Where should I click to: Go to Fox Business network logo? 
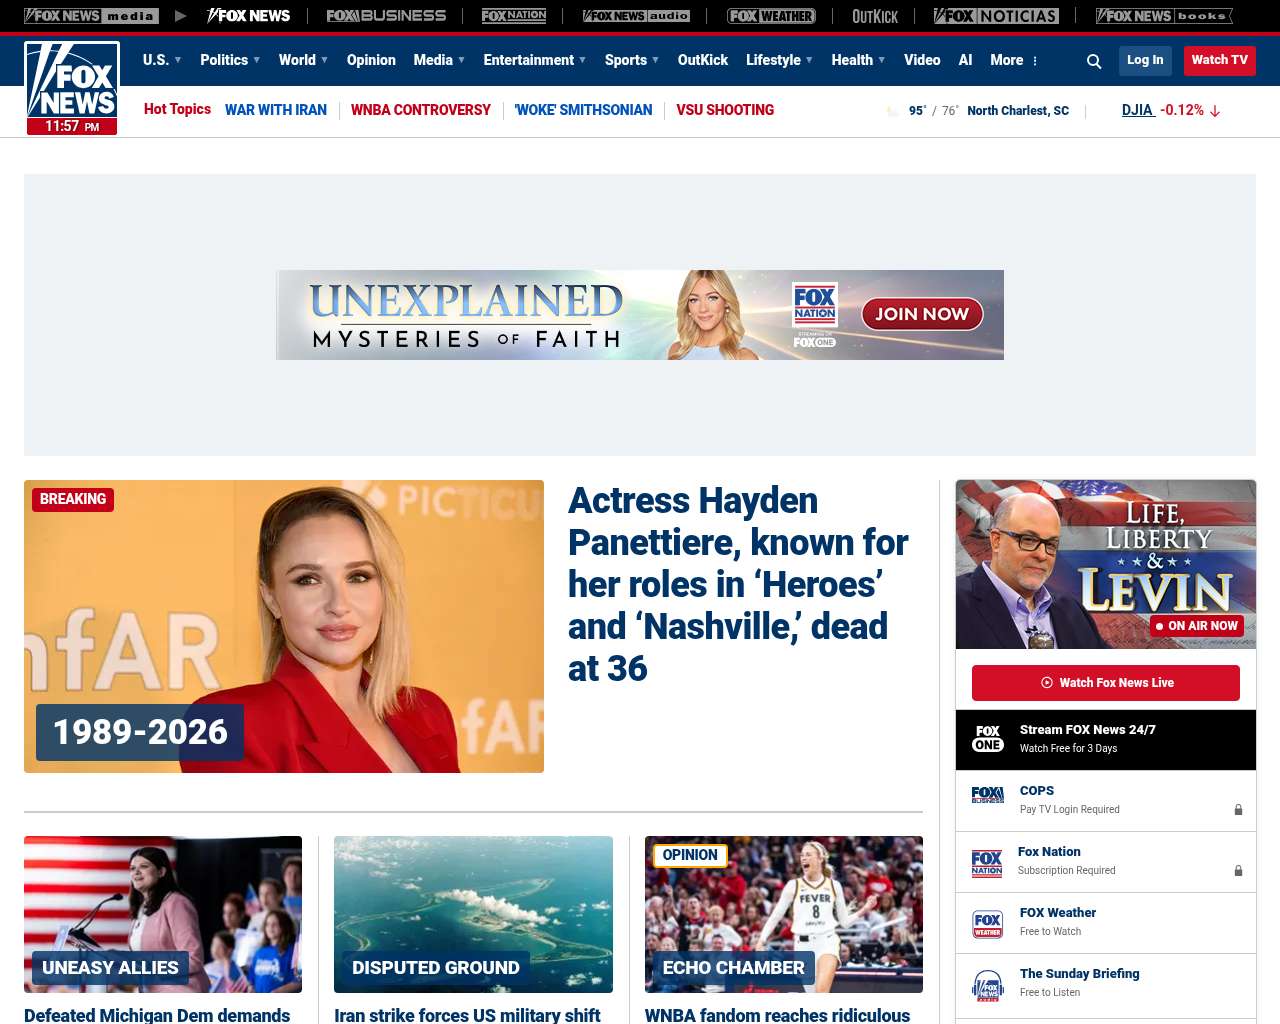click(x=386, y=16)
